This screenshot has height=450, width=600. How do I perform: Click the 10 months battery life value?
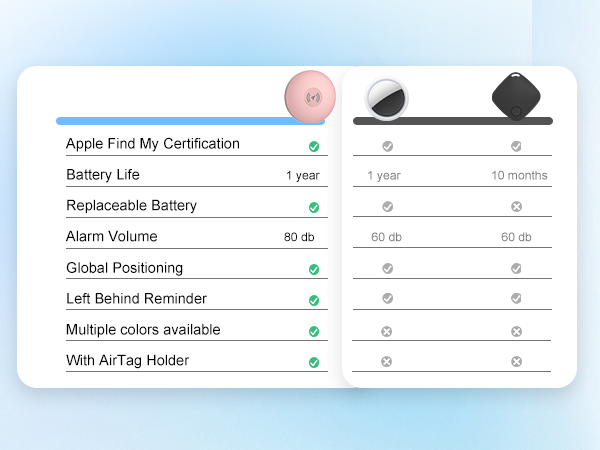point(519,176)
